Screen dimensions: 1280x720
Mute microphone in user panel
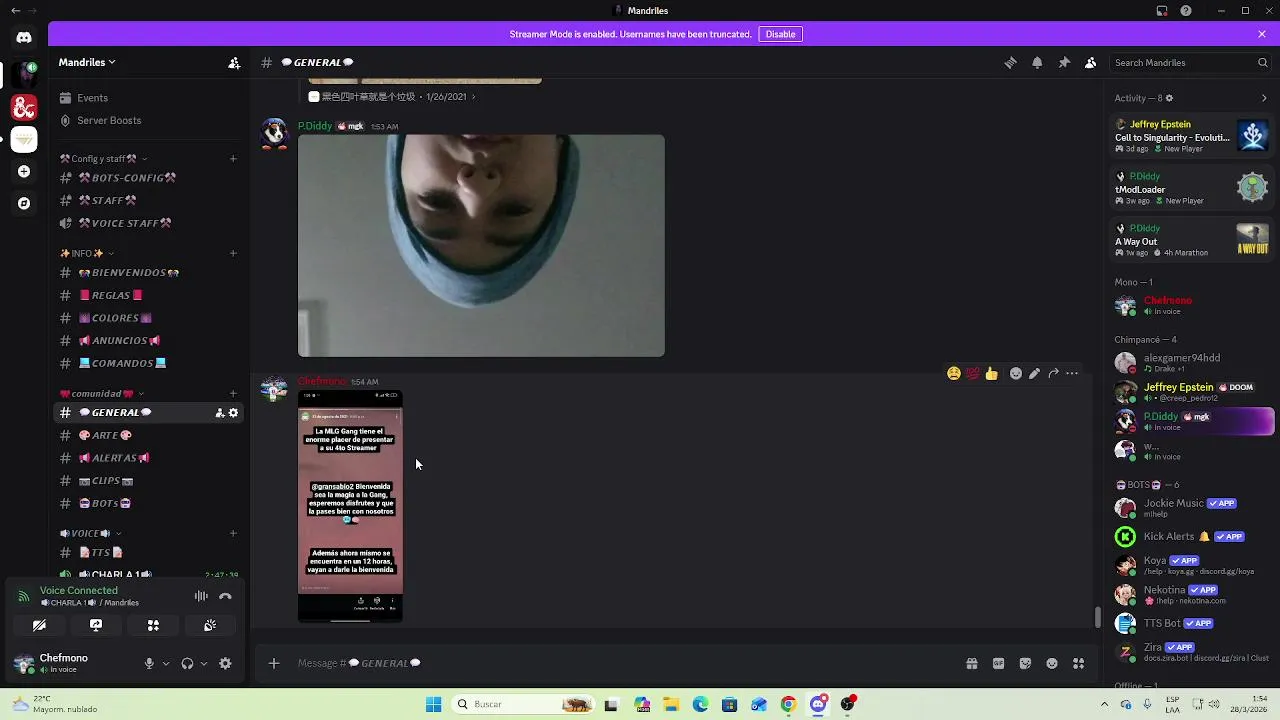pos(149,663)
